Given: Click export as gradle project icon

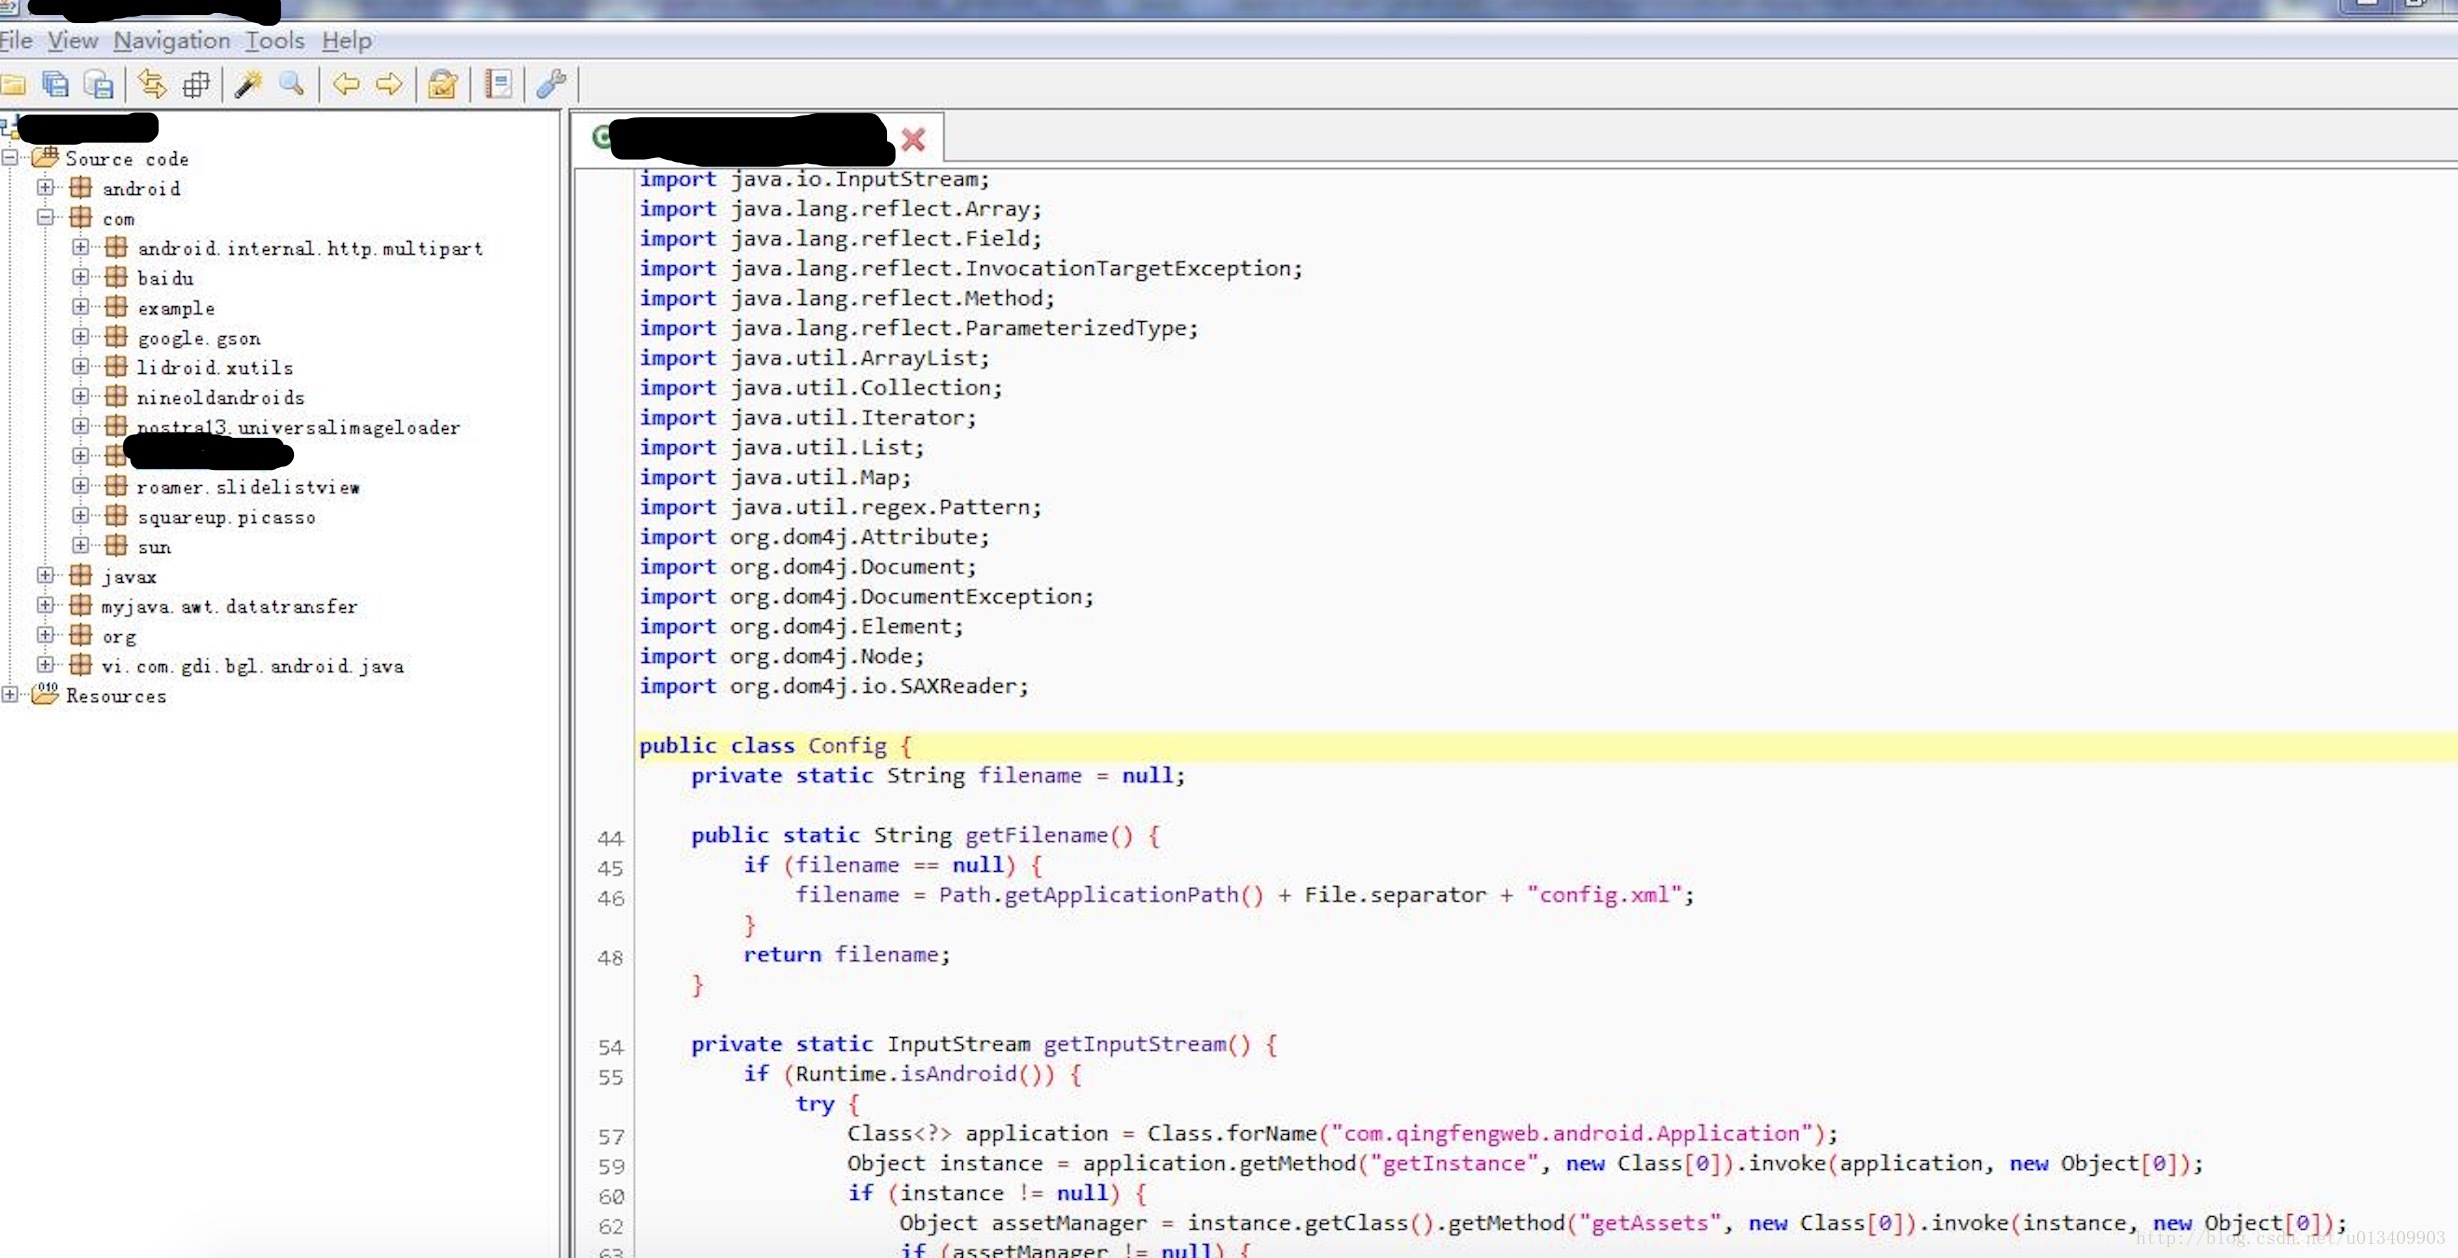Looking at the screenshot, I should [x=98, y=85].
